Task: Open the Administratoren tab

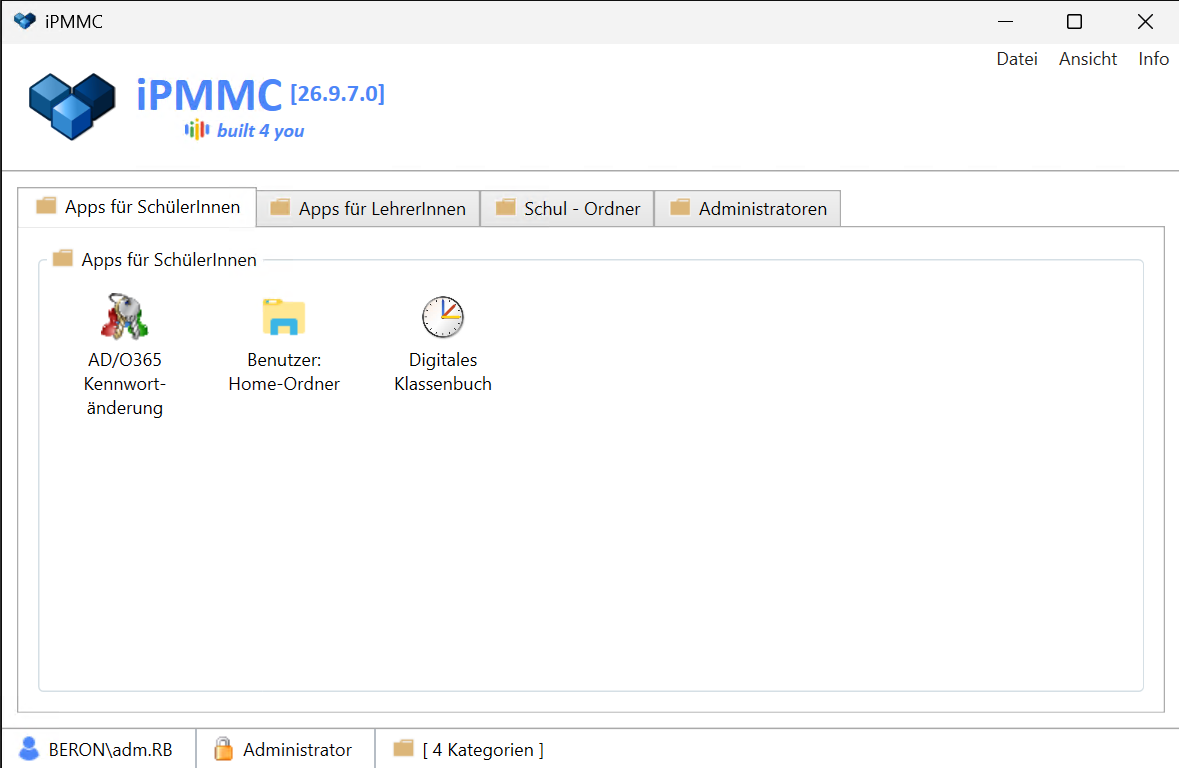Action: click(747, 208)
